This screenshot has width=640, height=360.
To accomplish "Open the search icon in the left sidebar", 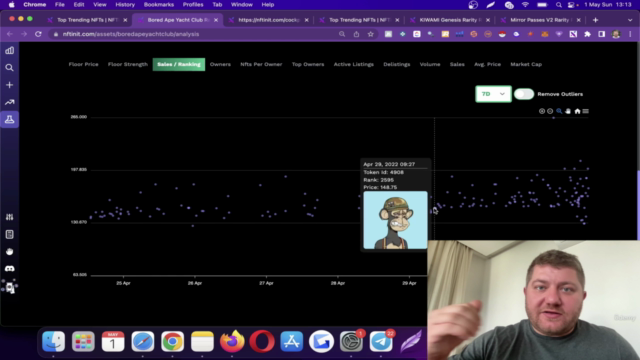I will coord(9,68).
